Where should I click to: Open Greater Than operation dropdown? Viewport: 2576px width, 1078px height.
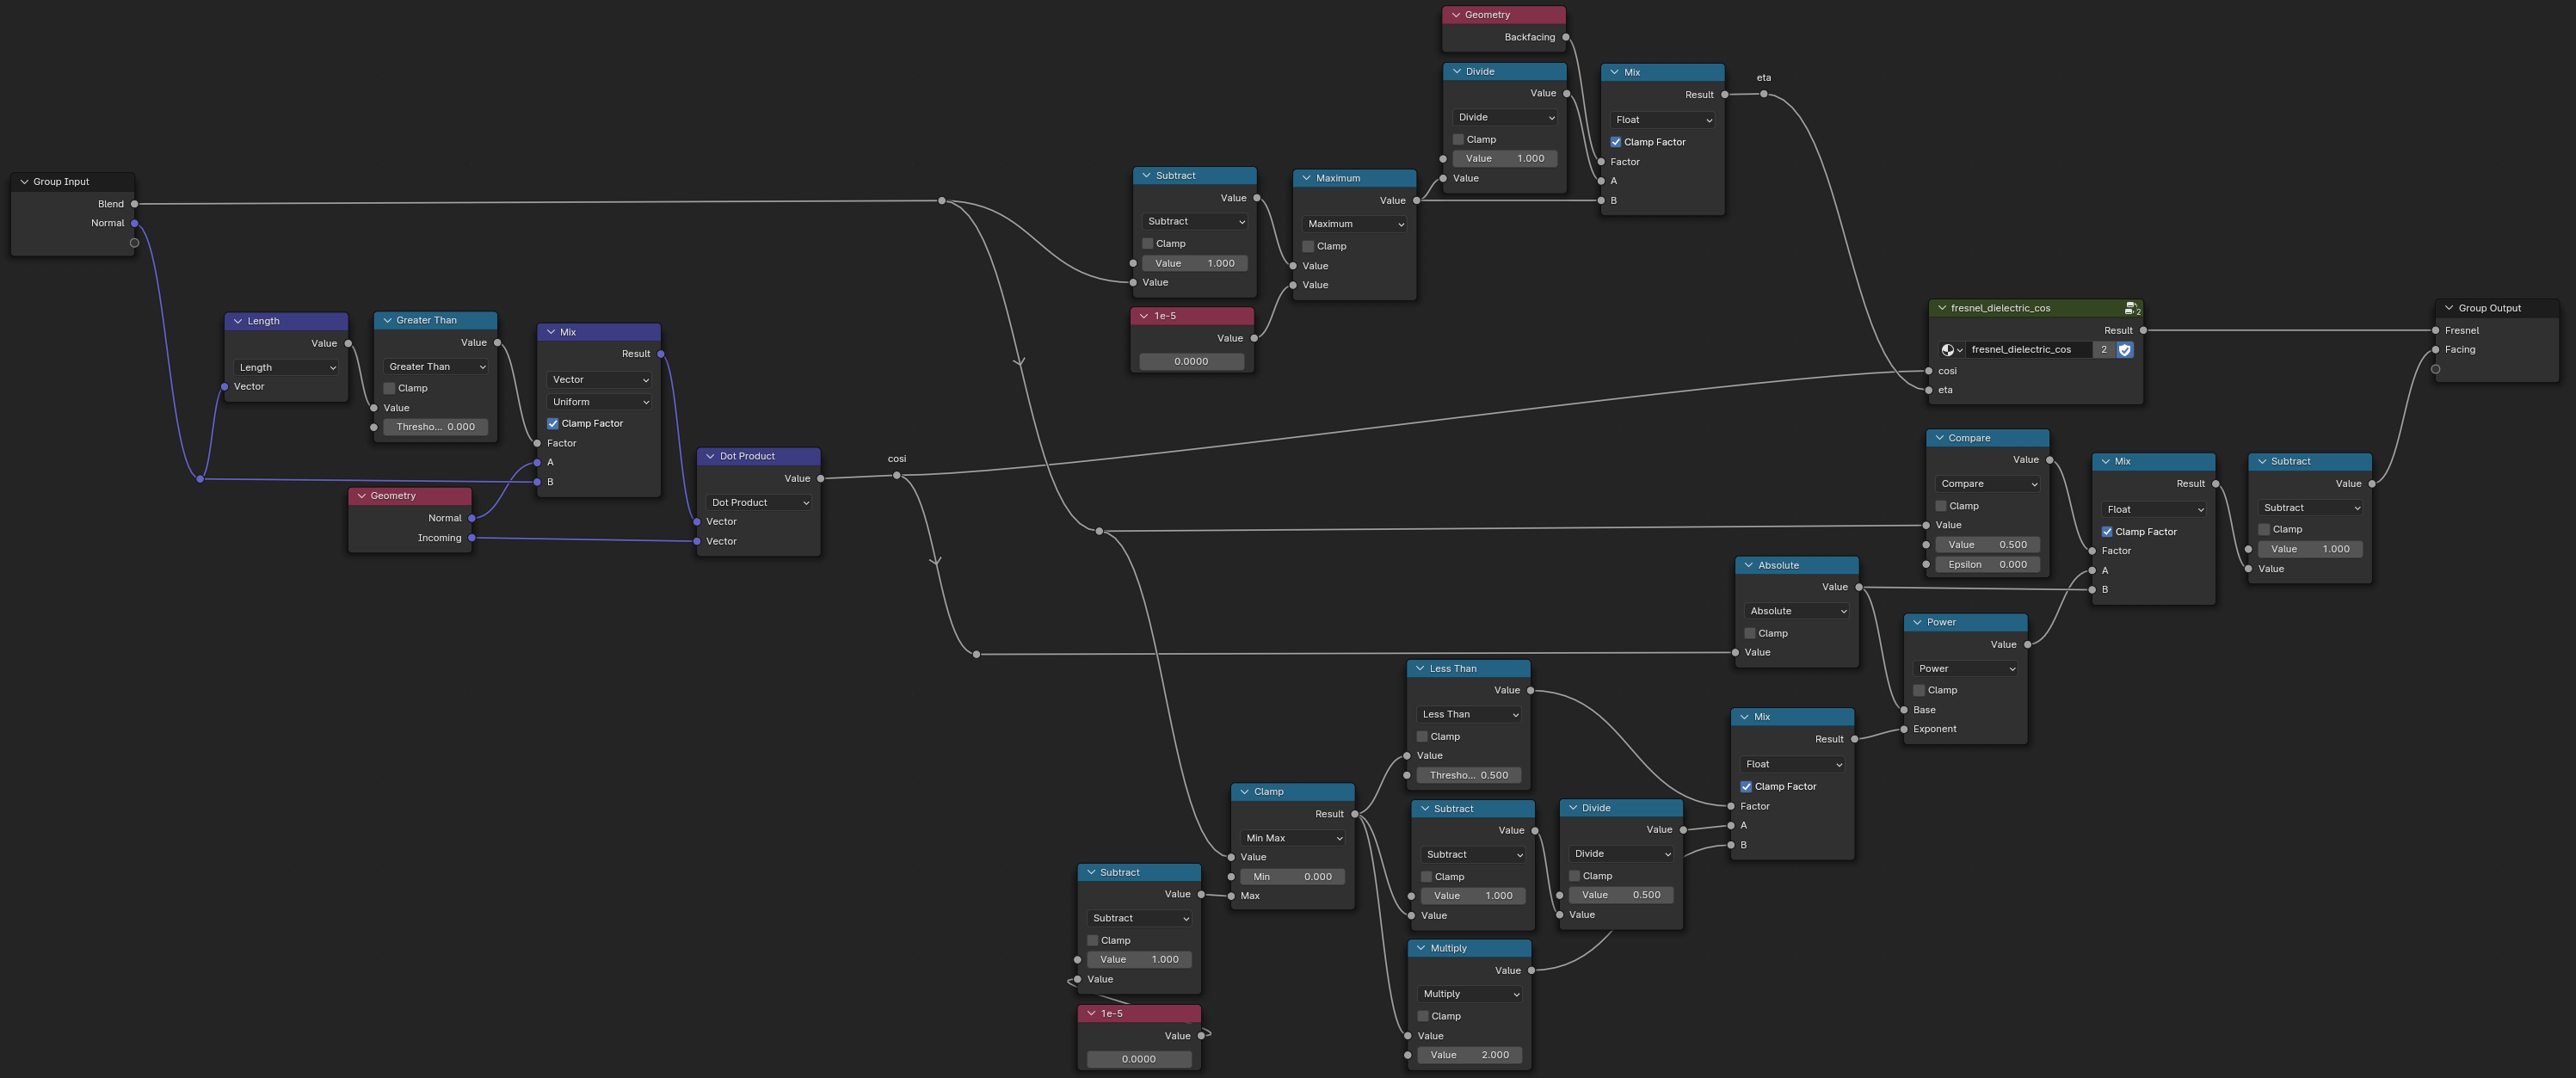click(x=437, y=367)
